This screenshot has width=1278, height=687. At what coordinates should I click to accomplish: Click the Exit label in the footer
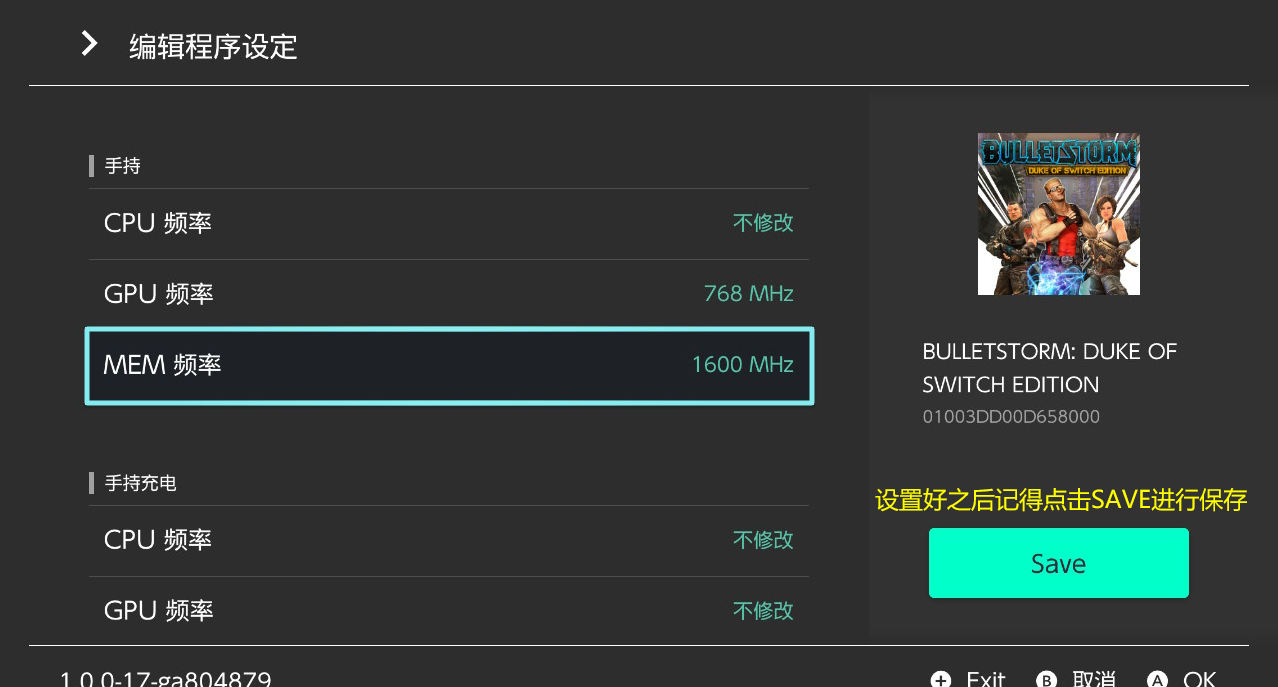click(985, 680)
